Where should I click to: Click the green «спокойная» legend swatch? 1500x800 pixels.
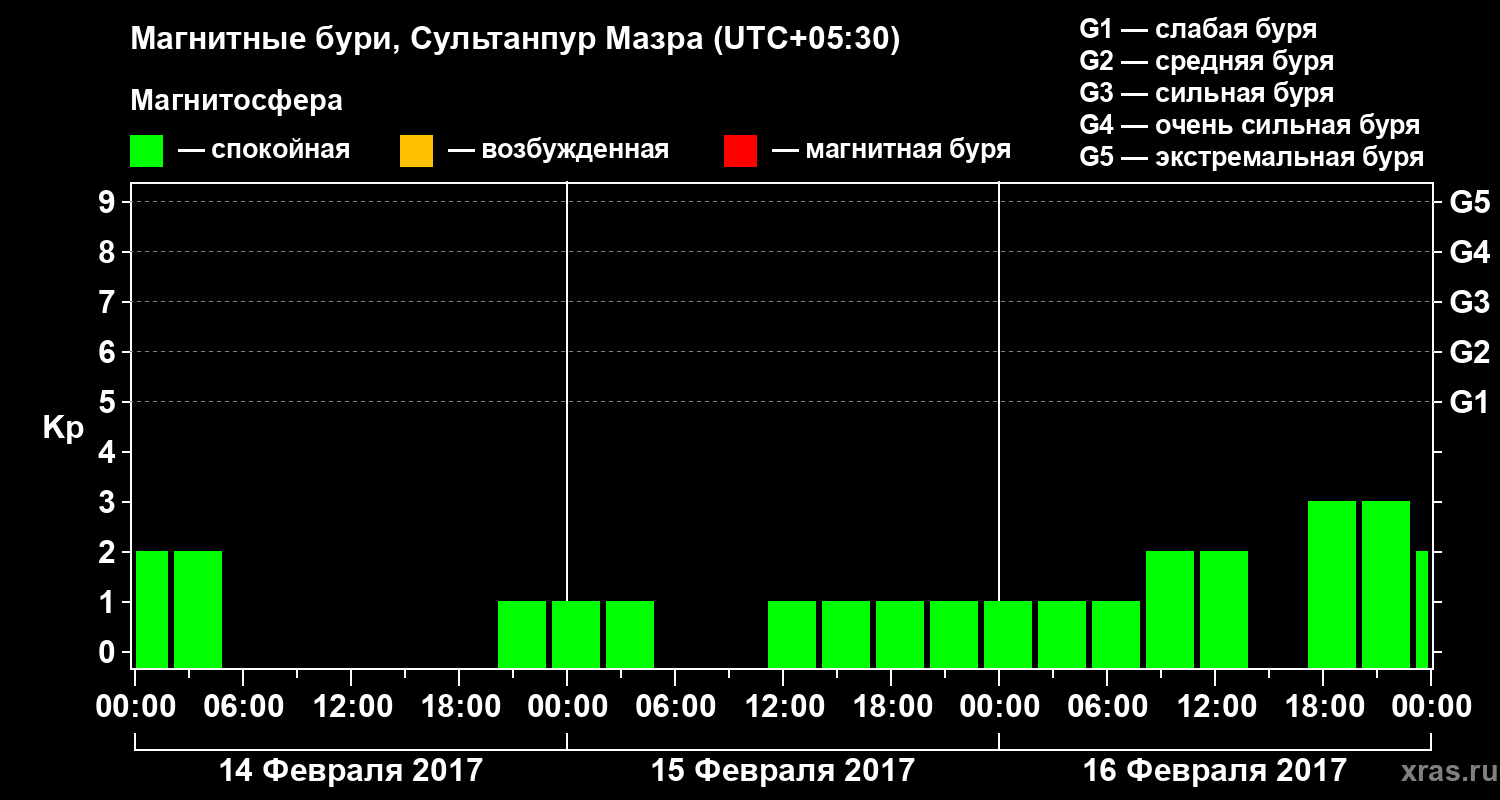[147, 151]
